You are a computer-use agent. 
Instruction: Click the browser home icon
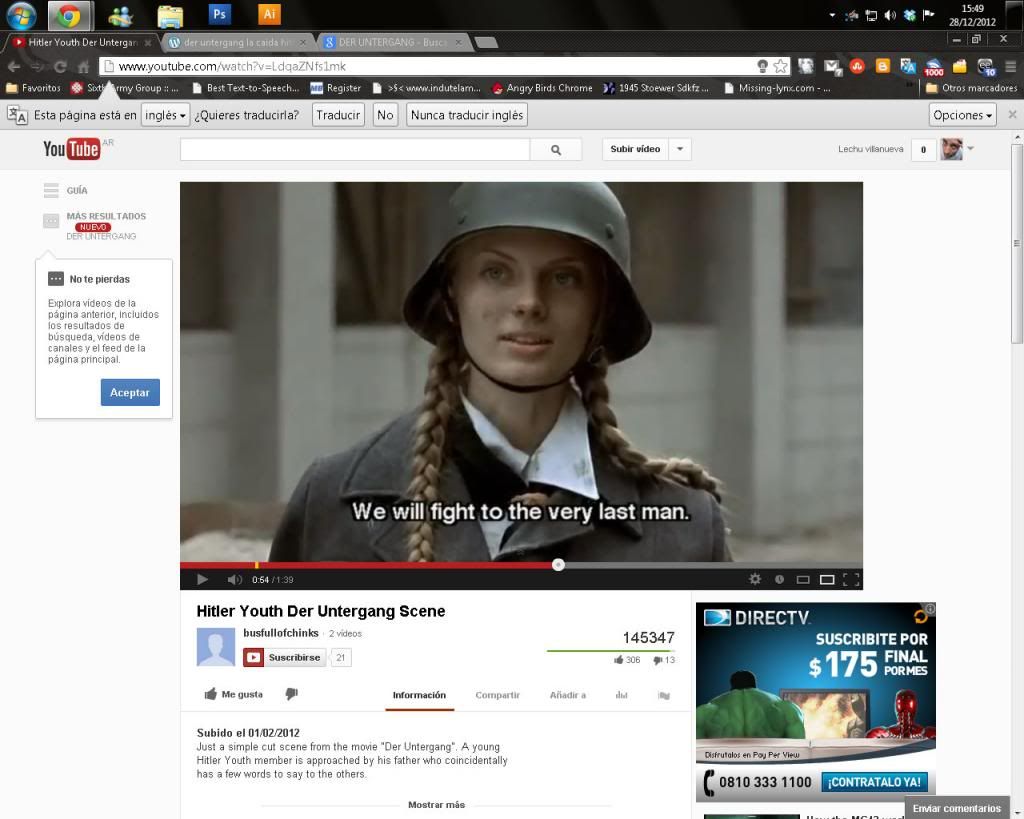[83, 66]
